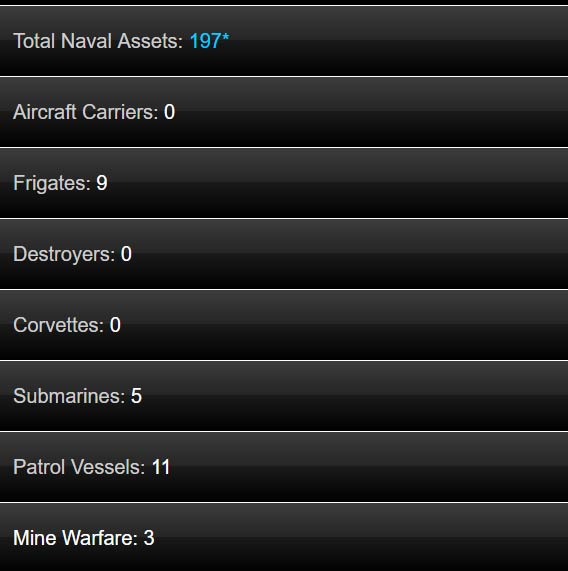Click the Destroyers label

(64, 254)
